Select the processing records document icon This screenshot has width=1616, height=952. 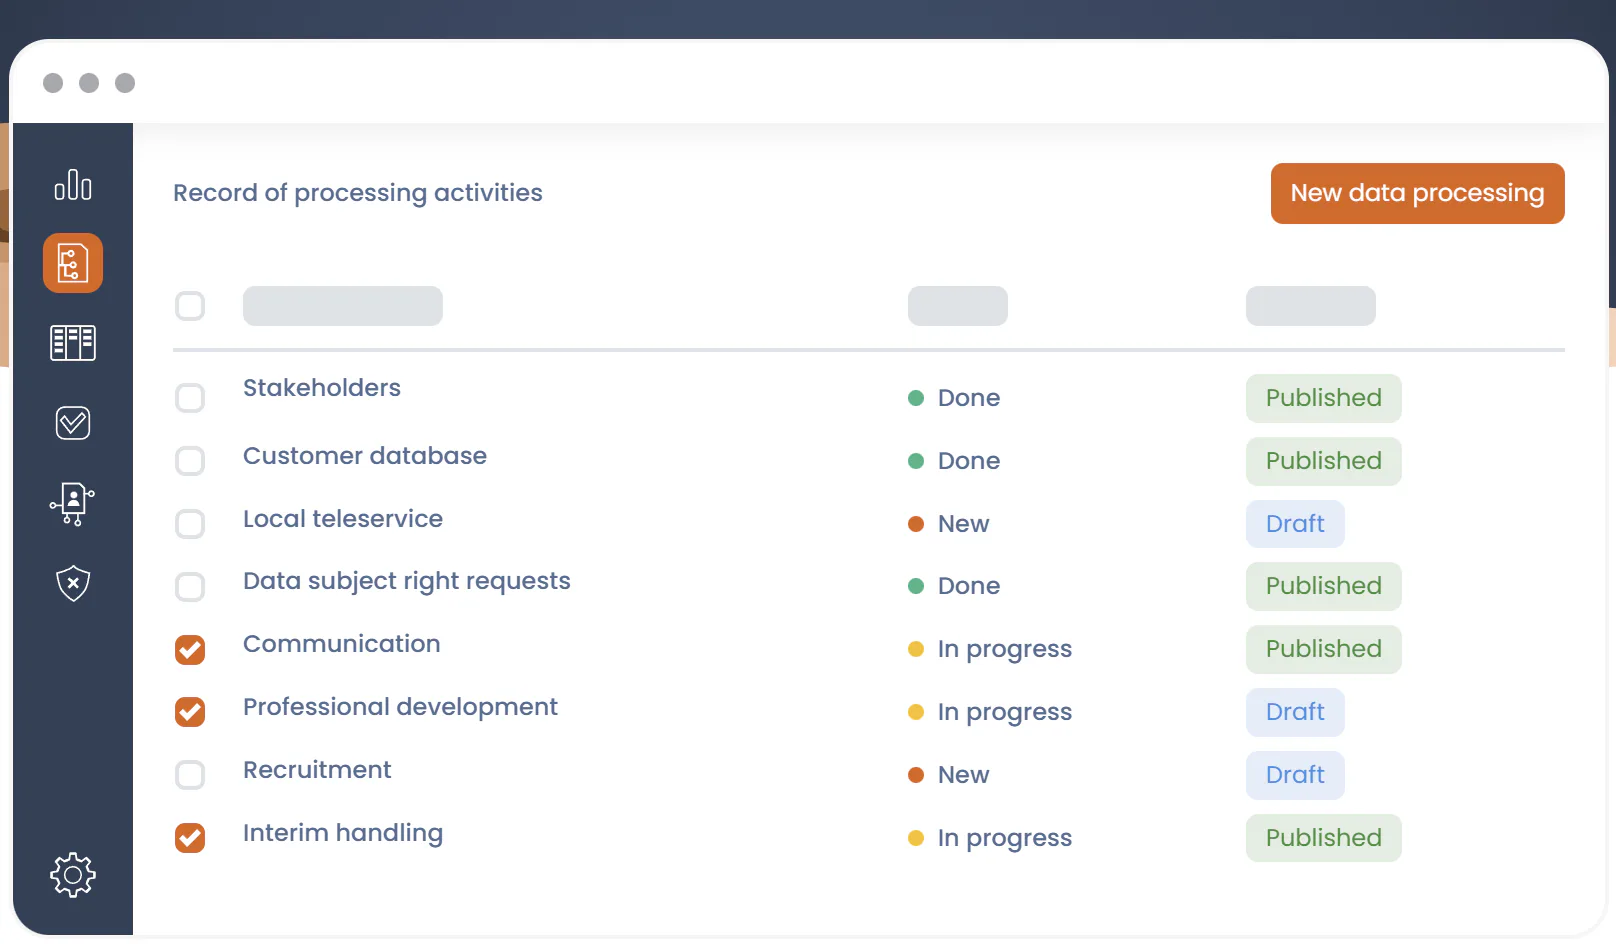click(73, 263)
